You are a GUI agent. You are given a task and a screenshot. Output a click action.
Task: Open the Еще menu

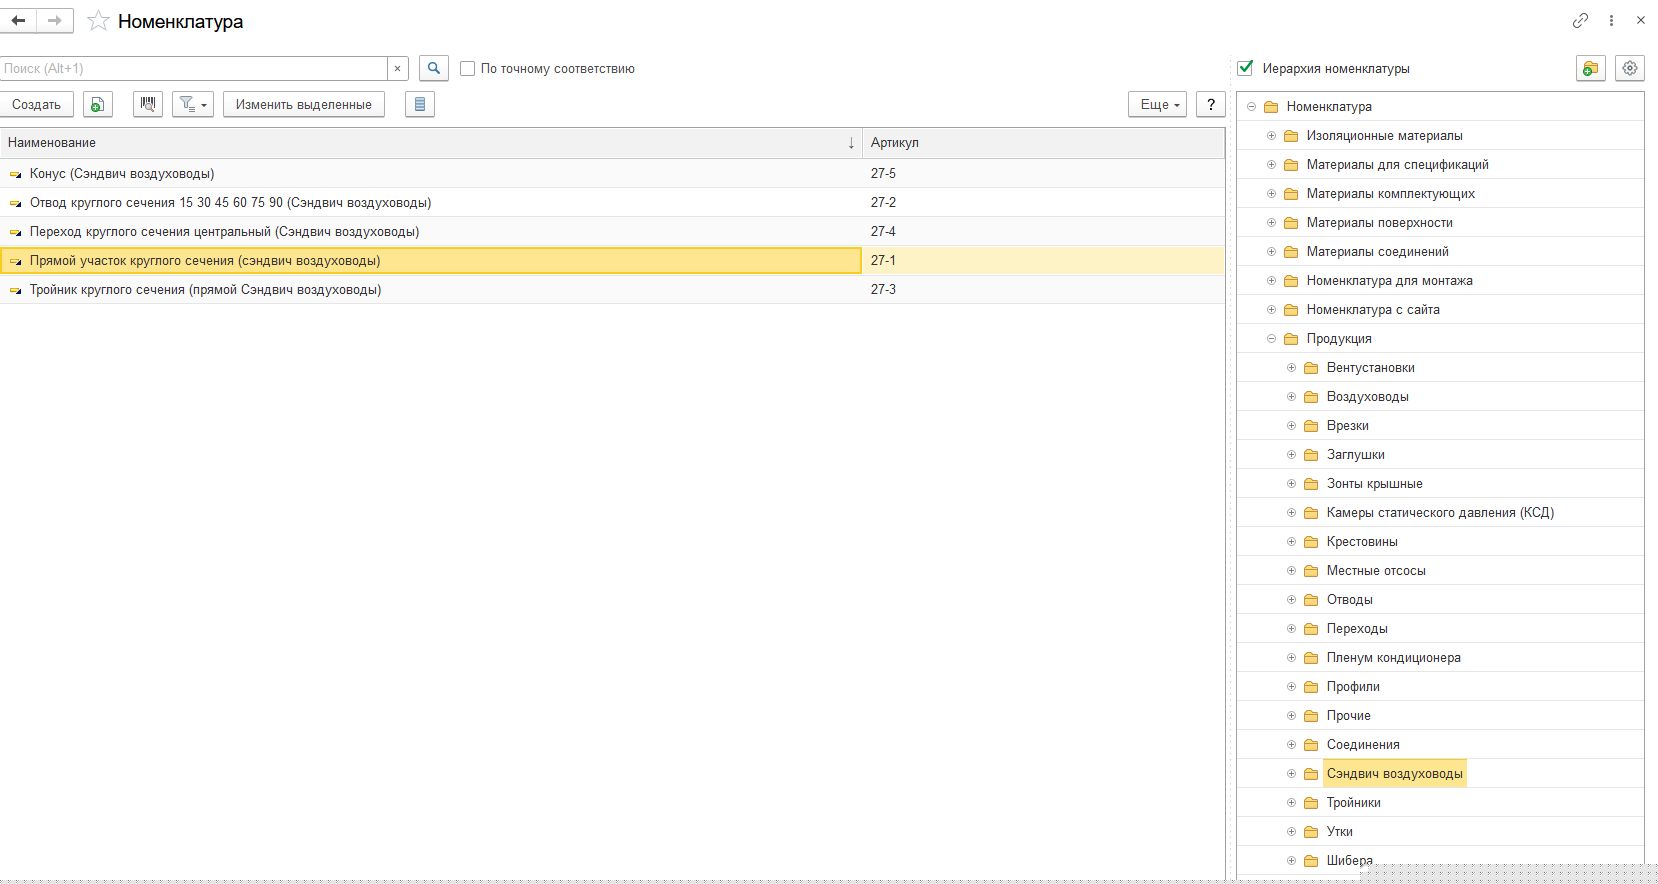coord(1157,104)
